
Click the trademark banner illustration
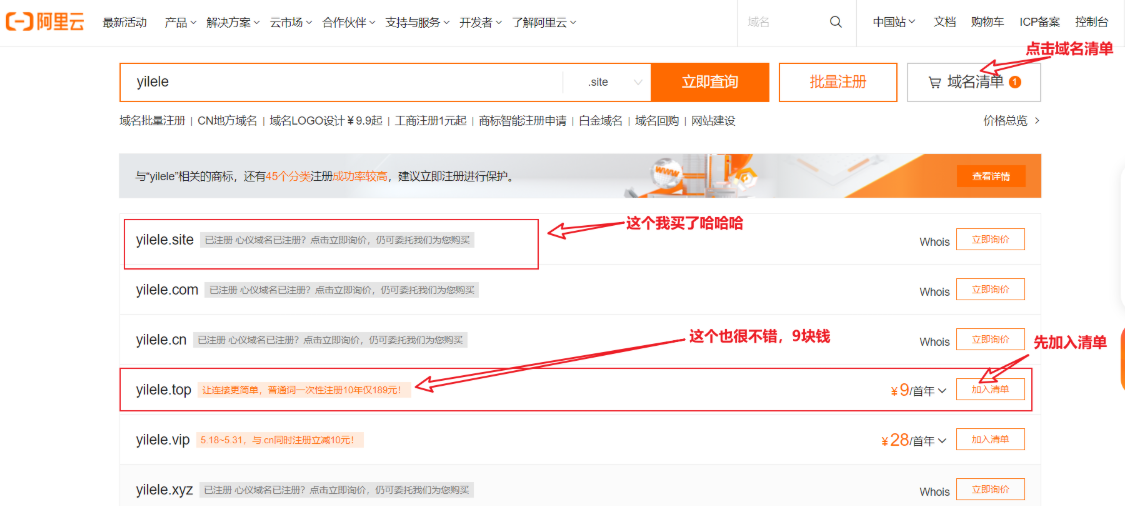click(x=691, y=176)
